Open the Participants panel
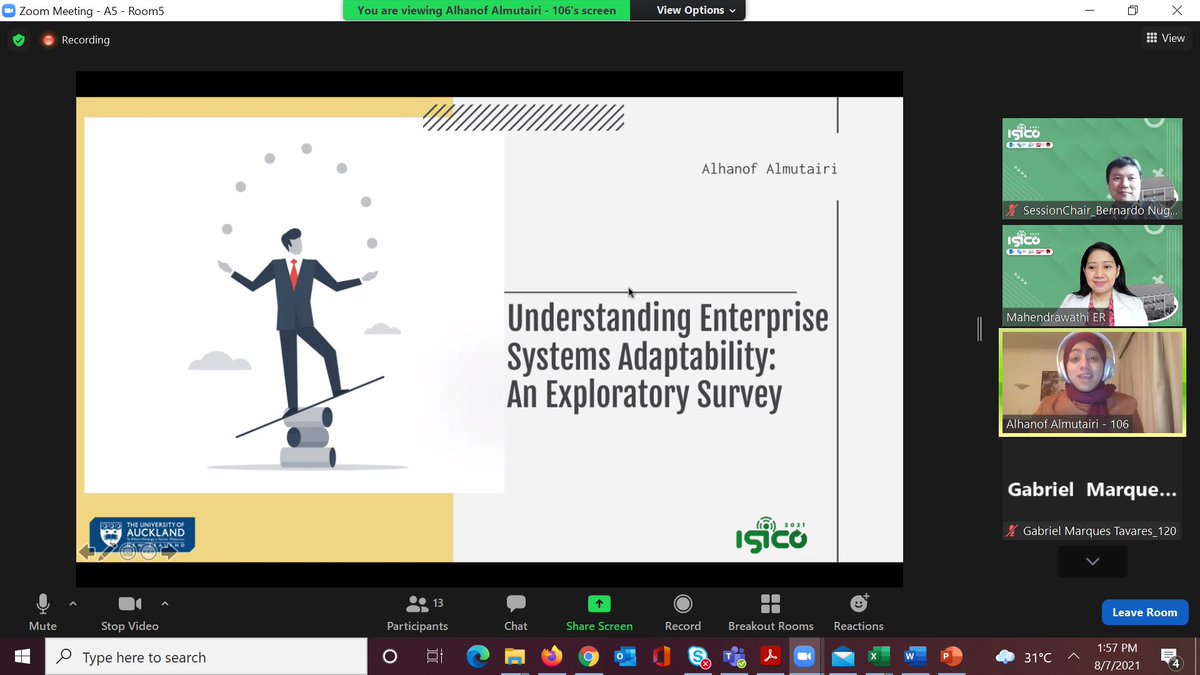The width and height of the screenshot is (1200, 675). [x=418, y=612]
